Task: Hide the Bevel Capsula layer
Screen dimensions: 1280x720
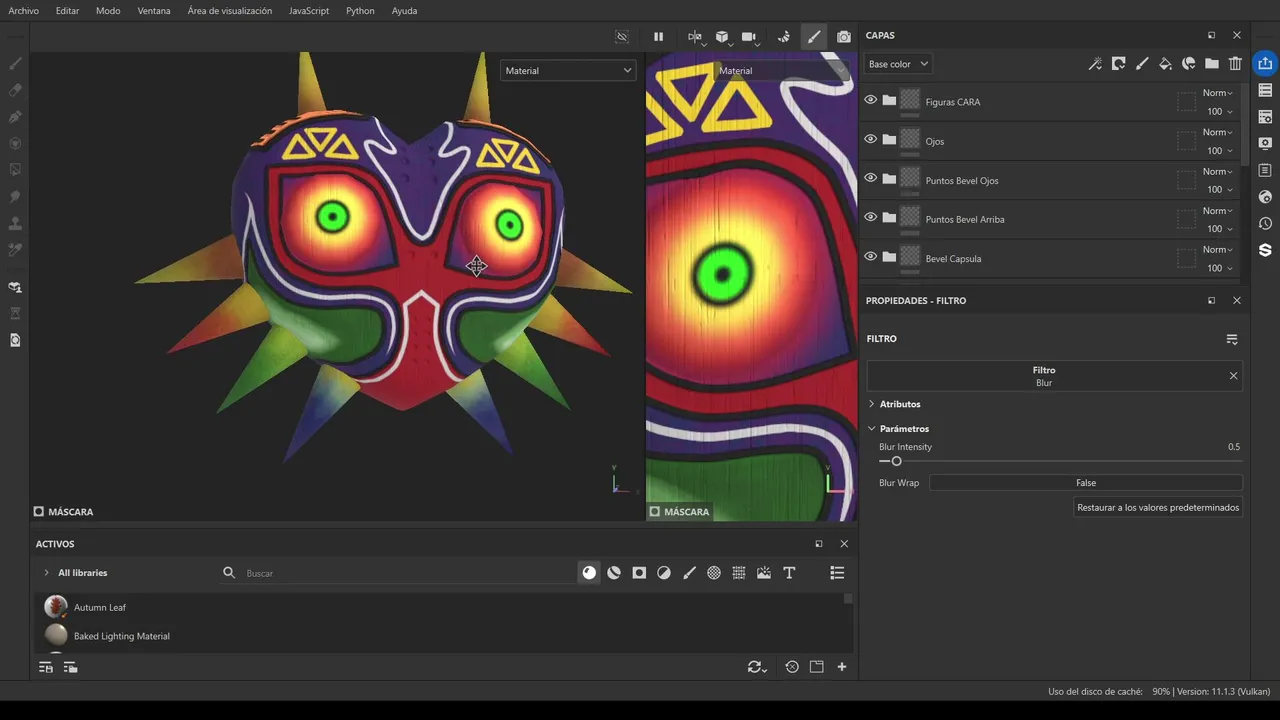Action: click(870, 257)
